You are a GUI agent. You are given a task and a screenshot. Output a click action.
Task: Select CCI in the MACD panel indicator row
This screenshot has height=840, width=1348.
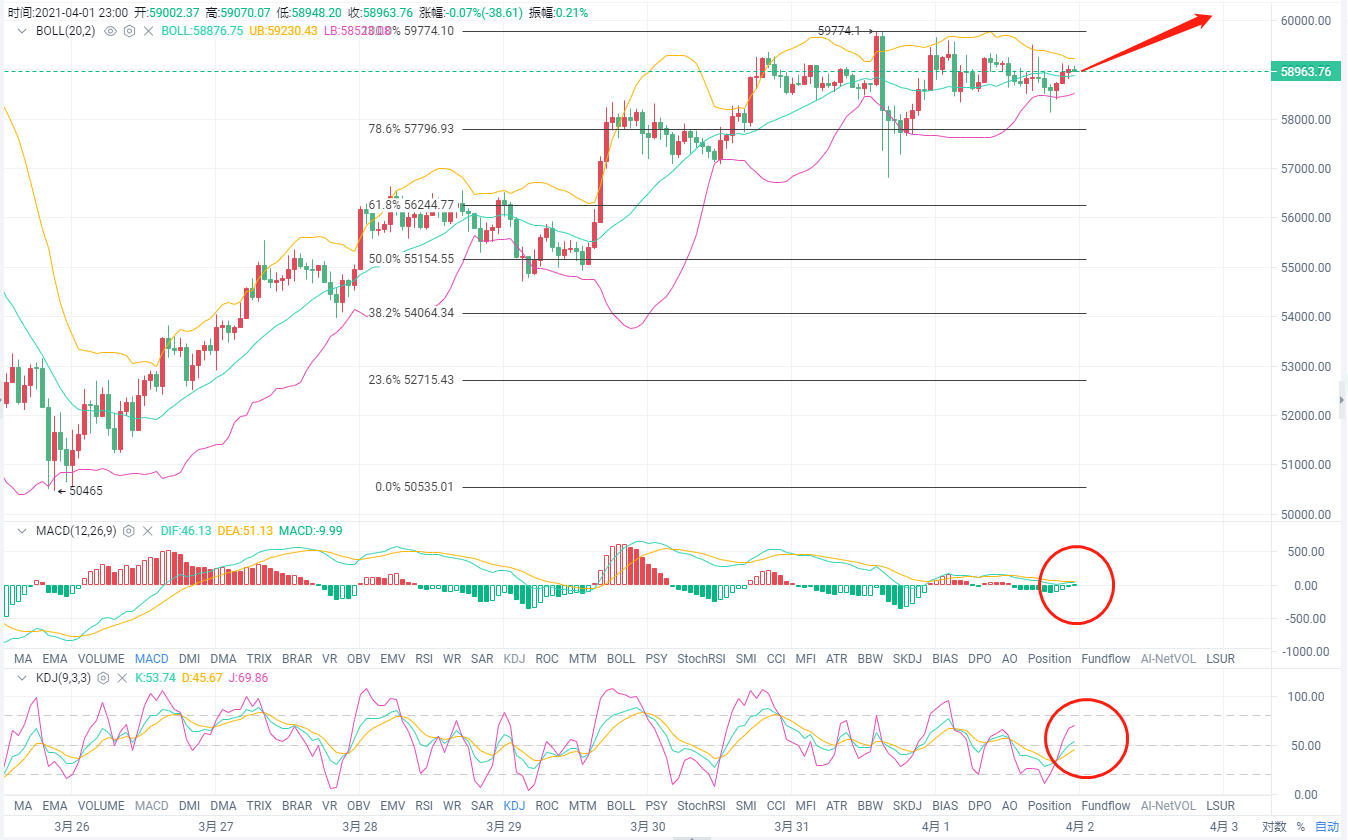[x=776, y=659]
